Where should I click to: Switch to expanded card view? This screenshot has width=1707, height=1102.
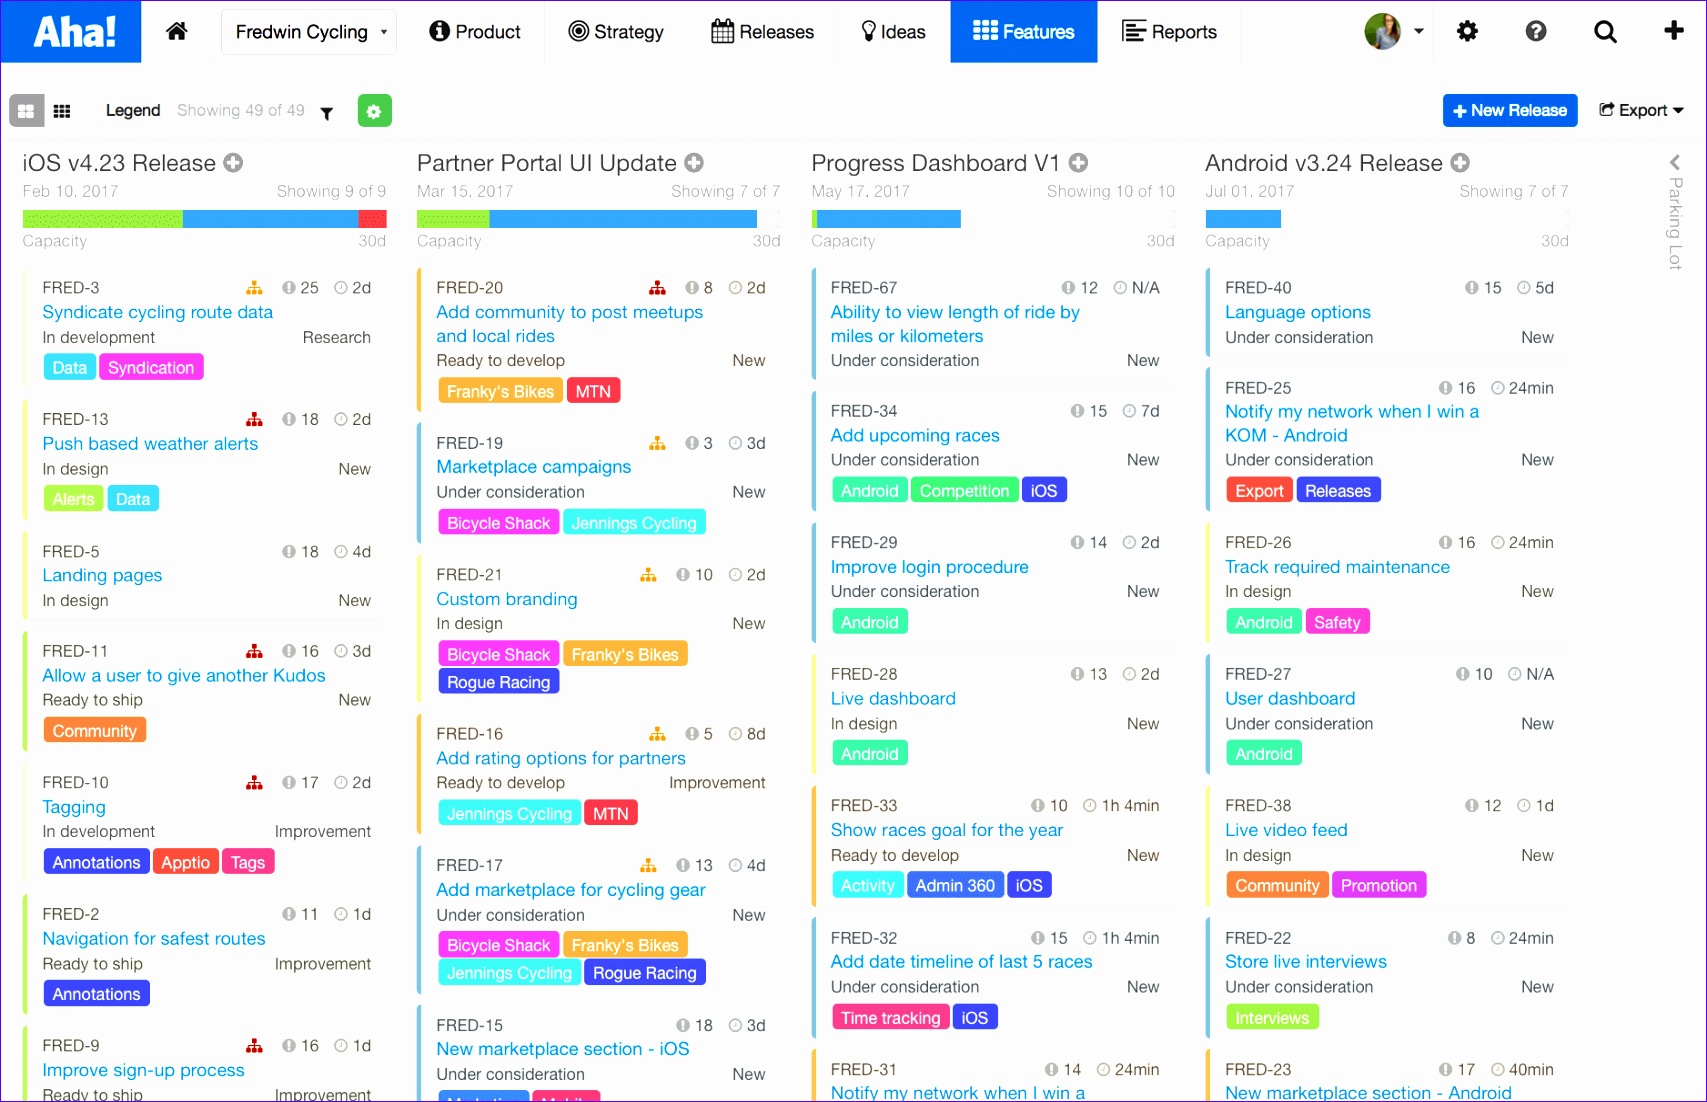(x=26, y=111)
